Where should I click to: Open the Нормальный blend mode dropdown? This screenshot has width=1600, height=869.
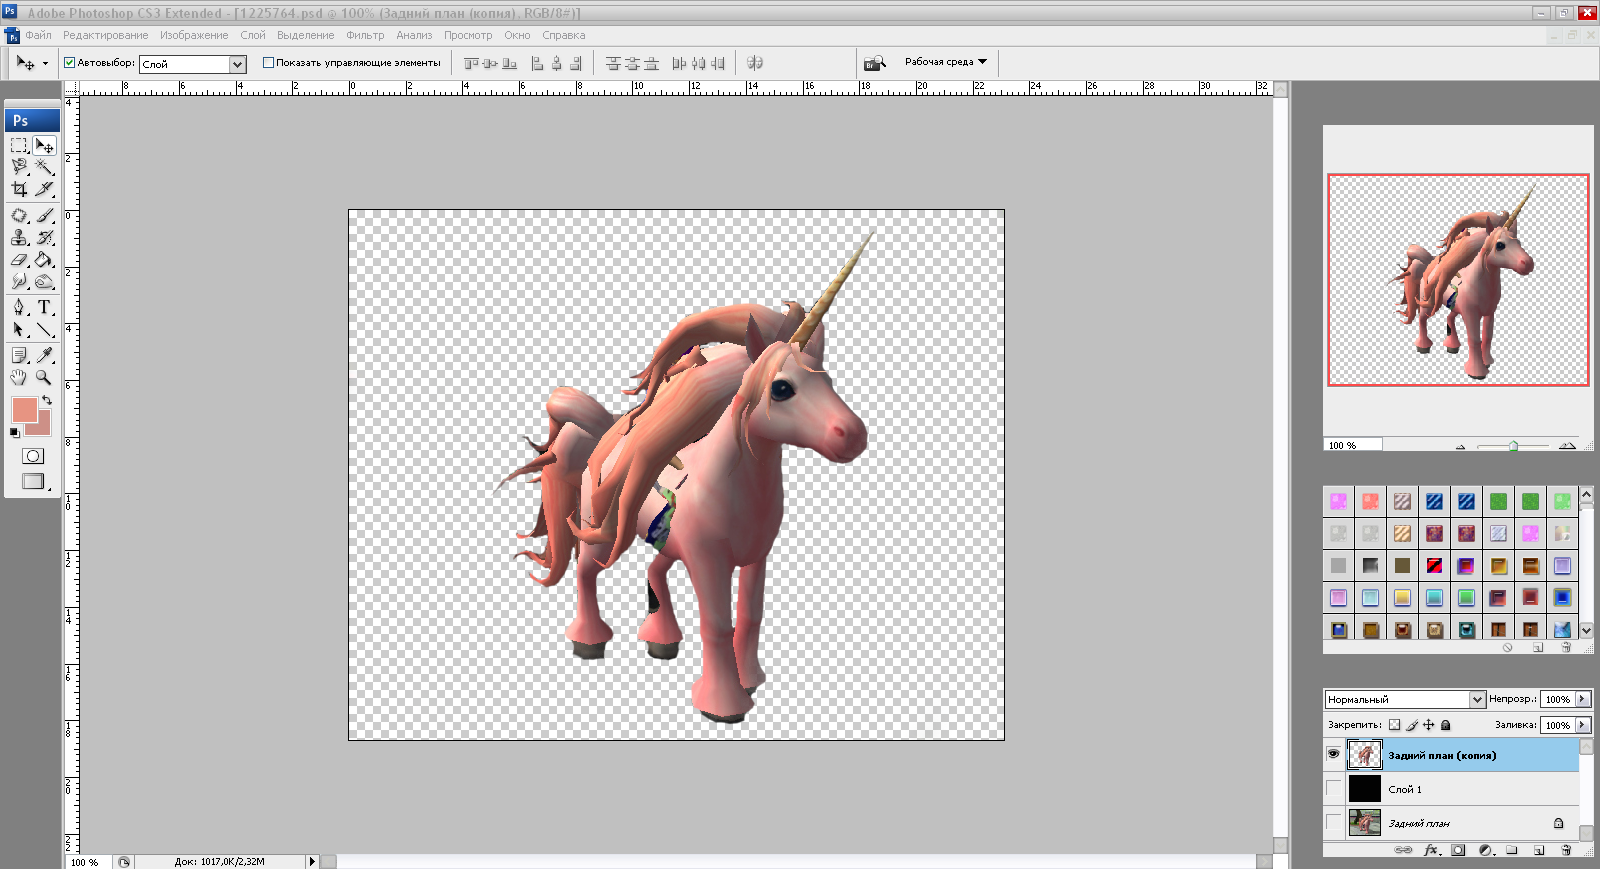(x=1477, y=699)
